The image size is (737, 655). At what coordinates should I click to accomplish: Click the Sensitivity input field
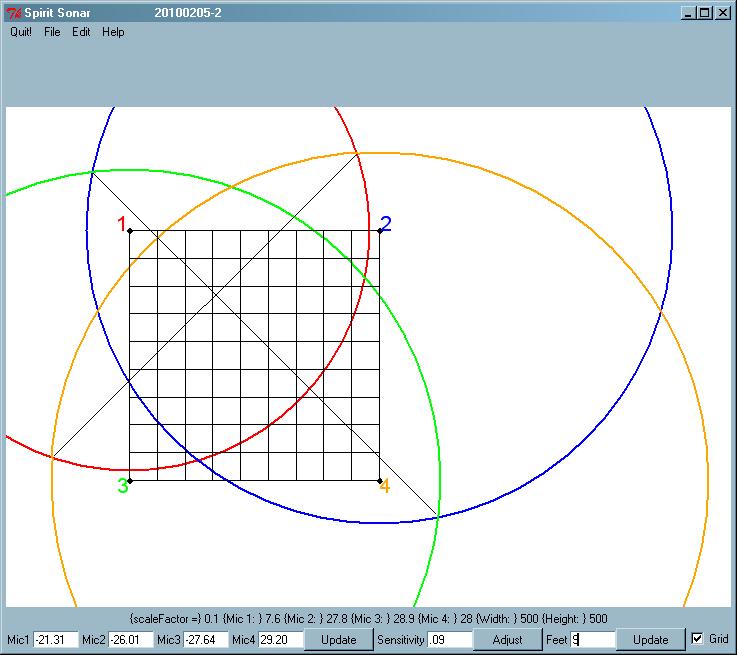[449, 640]
